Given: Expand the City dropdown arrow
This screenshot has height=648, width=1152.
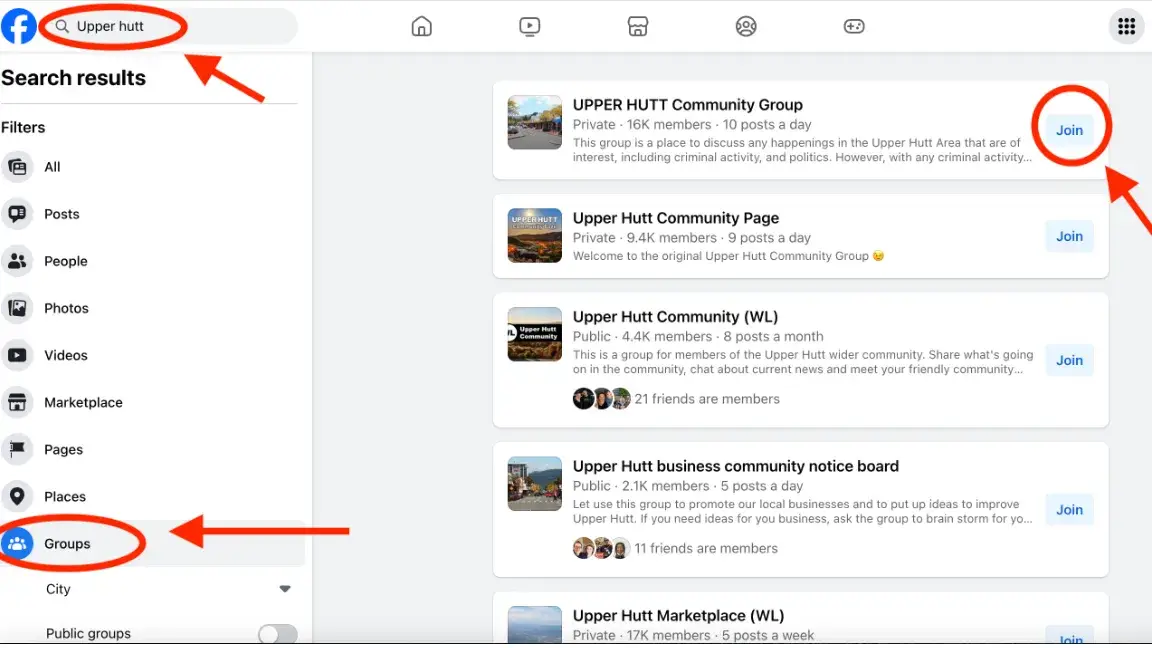Looking at the screenshot, I should pos(285,588).
